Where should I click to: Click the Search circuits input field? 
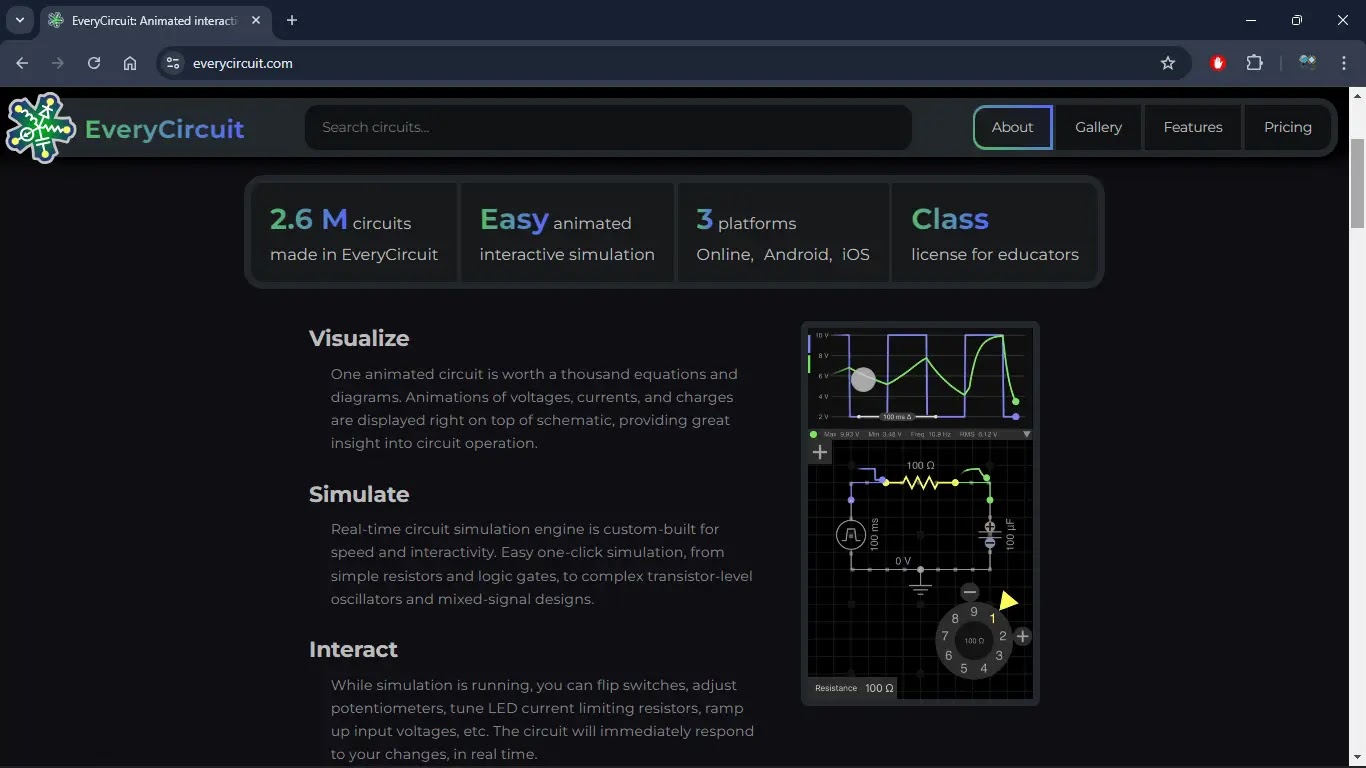pyautogui.click(x=608, y=127)
